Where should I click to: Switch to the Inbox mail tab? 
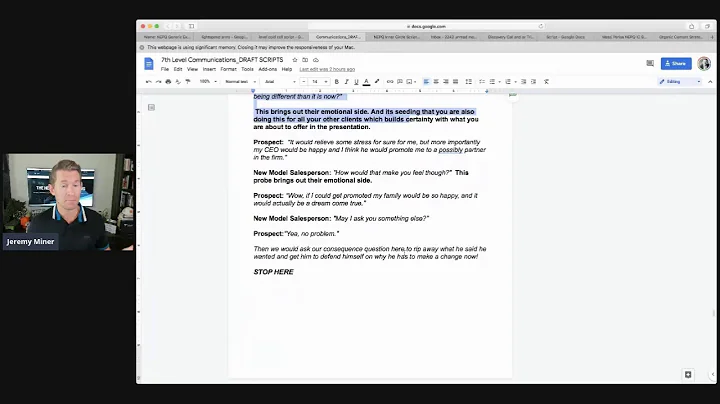point(453,37)
